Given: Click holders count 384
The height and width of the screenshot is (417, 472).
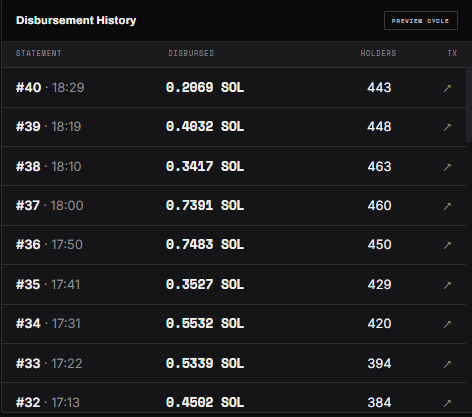Looking at the screenshot, I should [x=379, y=402].
